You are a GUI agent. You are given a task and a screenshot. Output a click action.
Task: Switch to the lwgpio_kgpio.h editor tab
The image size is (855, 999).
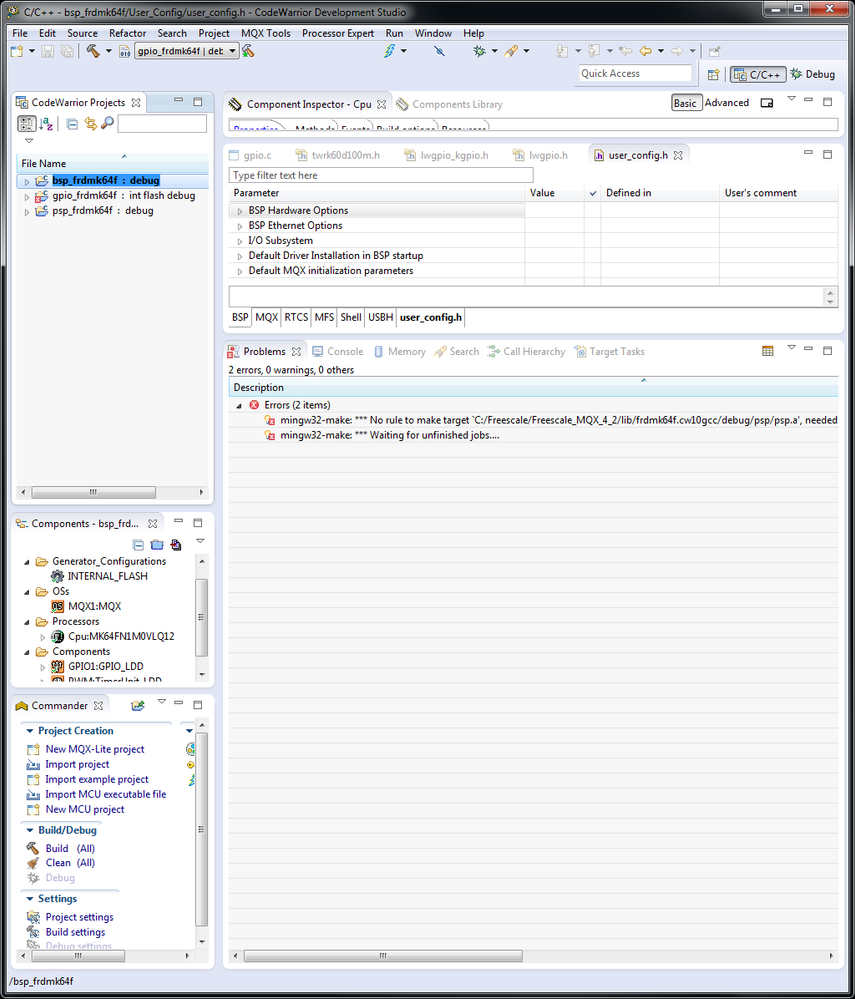[447, 155]
